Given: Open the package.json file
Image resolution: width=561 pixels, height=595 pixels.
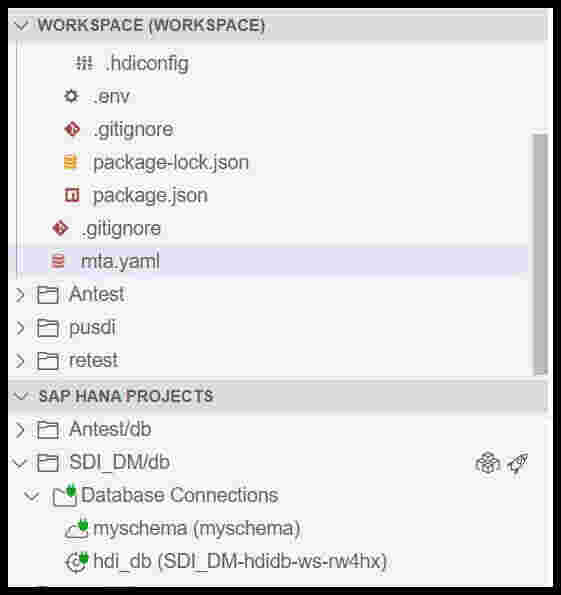Looking at the screenshot, I should (150, 195).
